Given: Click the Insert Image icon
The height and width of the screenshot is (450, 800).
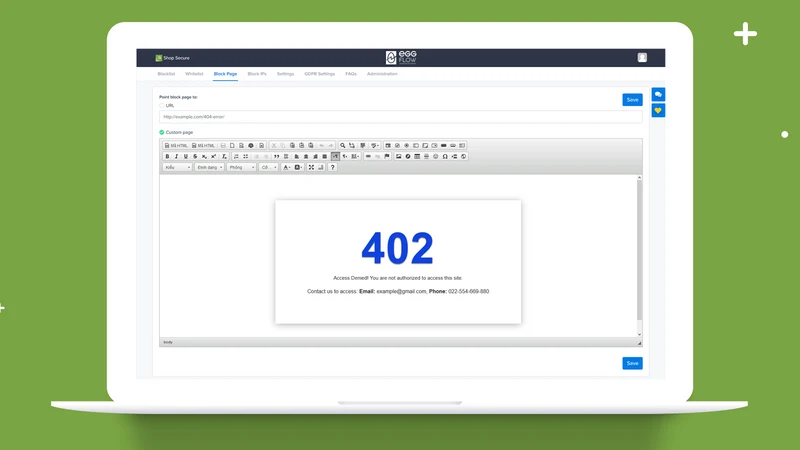Looking at the screenshot, I should tap(398, 157).
